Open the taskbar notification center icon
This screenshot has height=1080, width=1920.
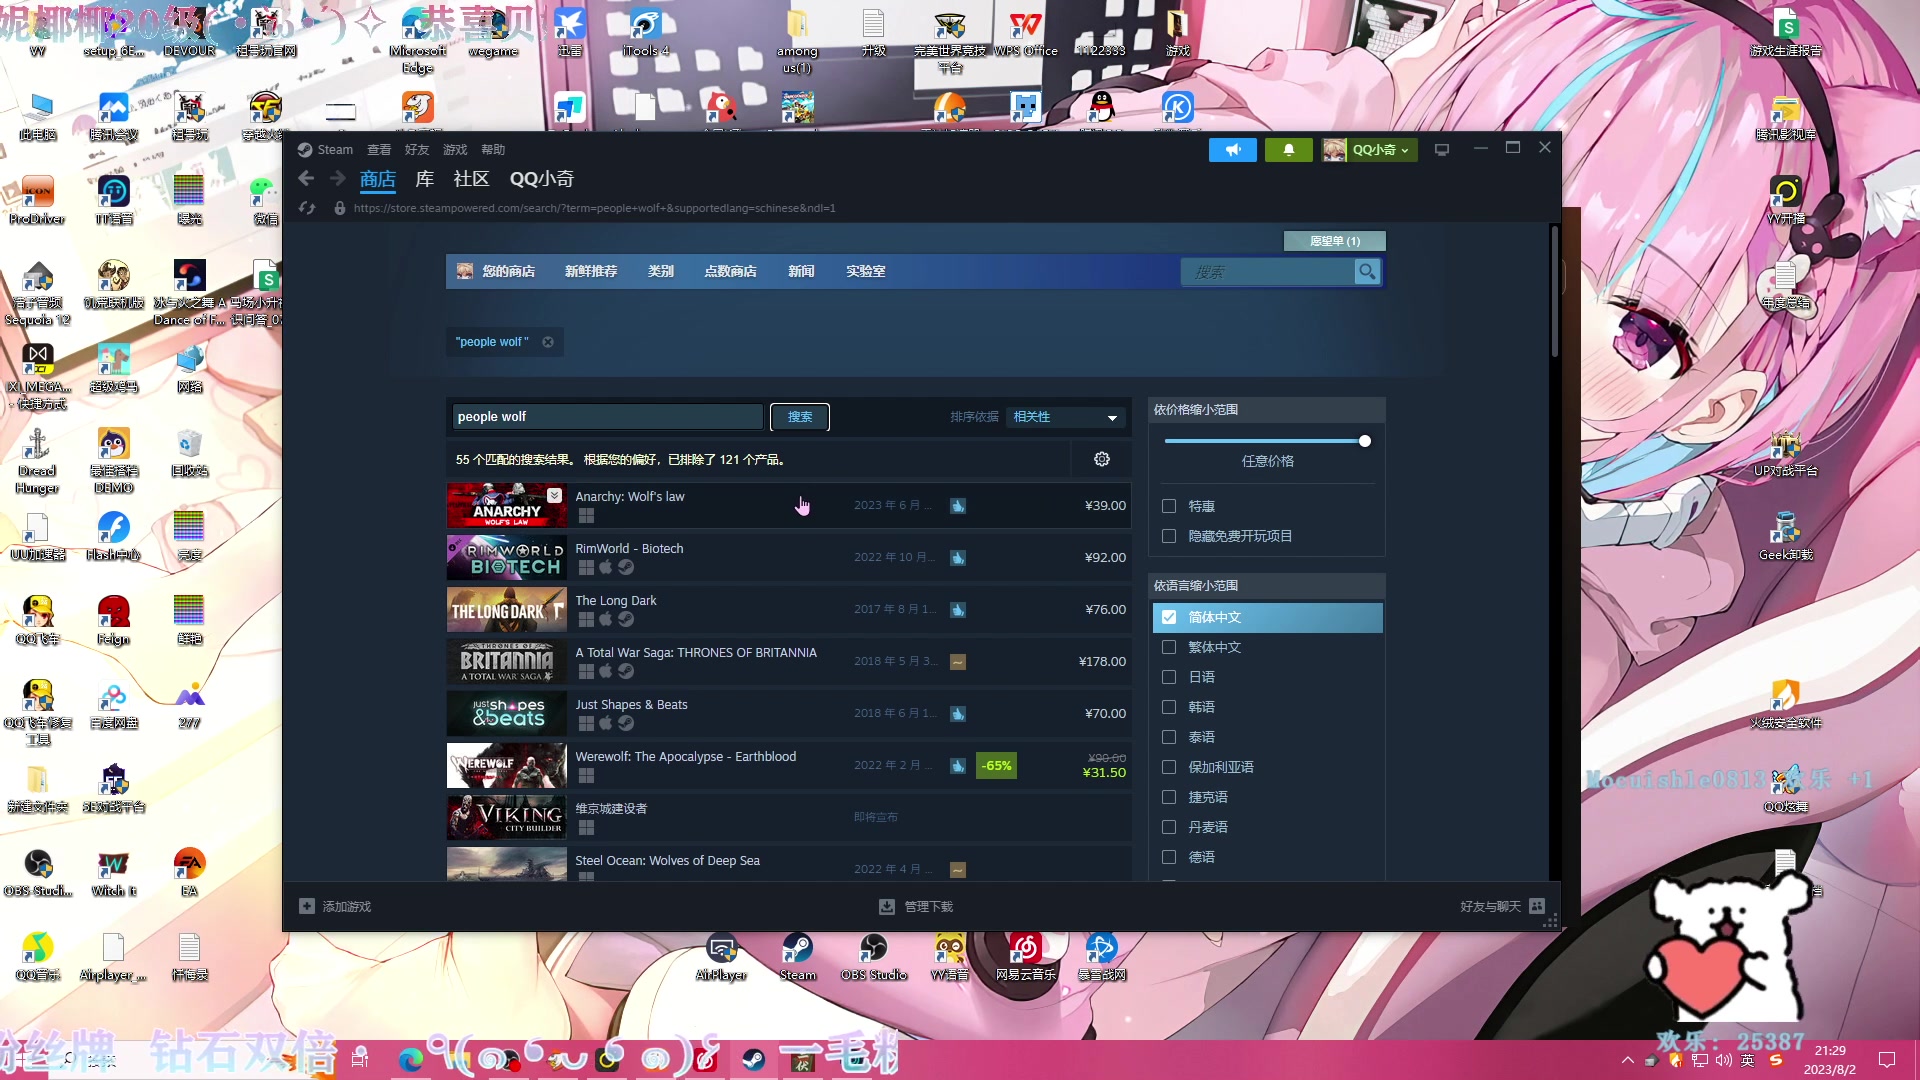(x=1887, y=1060)
